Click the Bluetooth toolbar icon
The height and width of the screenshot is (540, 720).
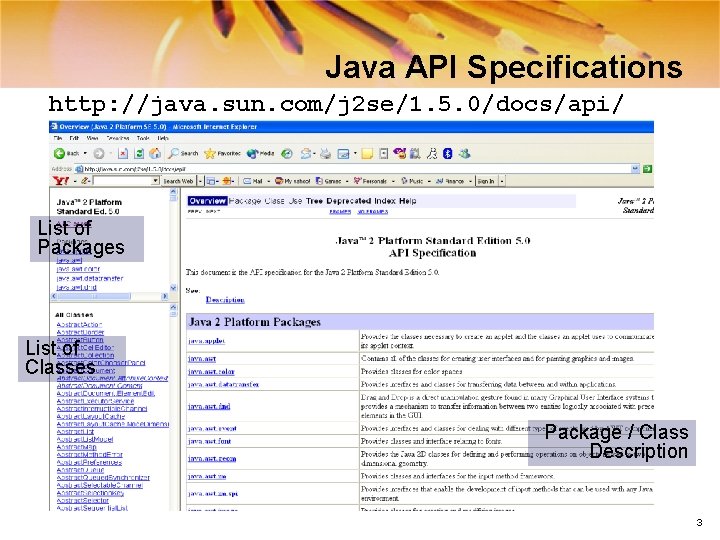click(448, 153)
